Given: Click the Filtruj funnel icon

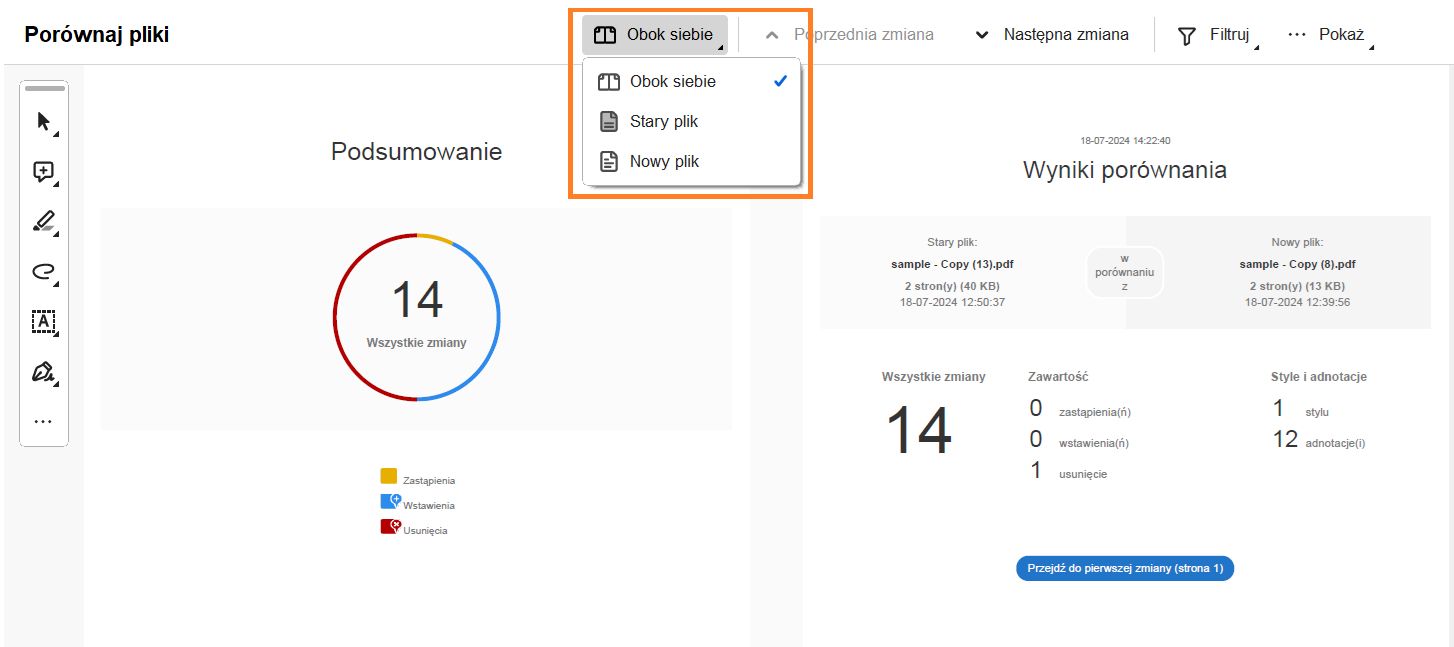Looking at the screenshot, I should pyautogui.click(x=1187, y=35).
